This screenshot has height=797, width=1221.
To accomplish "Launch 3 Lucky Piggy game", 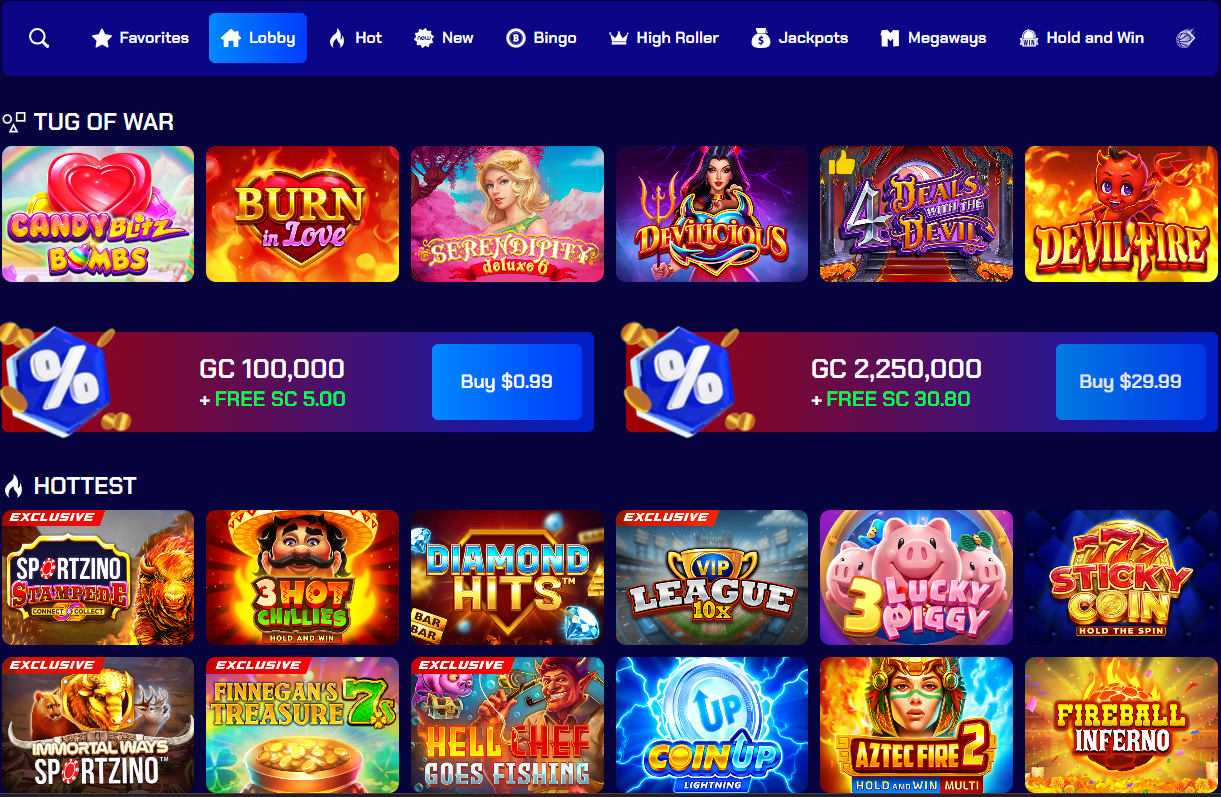I will [916, 578].
